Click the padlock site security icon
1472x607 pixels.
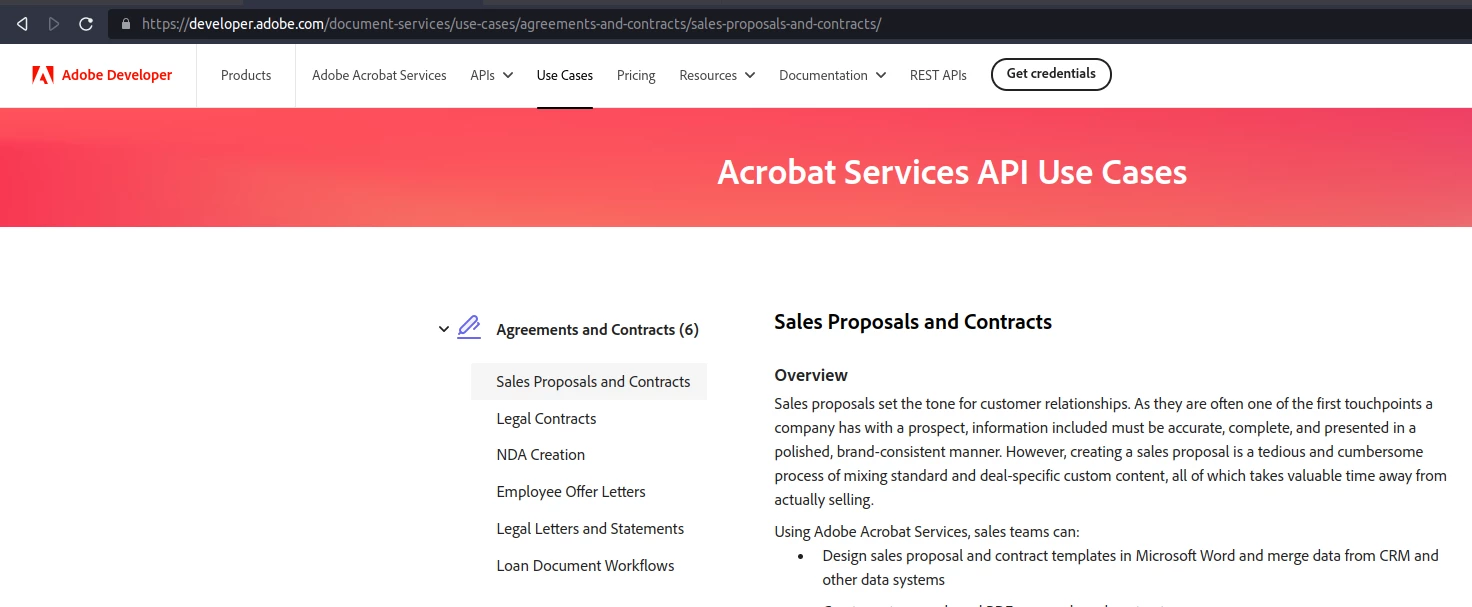point(125,23)
